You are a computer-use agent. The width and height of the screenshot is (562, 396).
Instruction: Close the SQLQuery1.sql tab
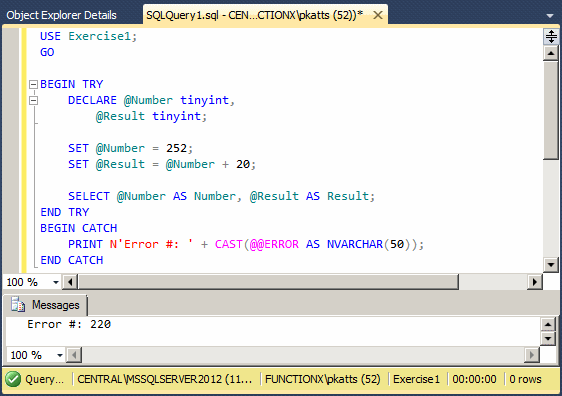point(378,15)
